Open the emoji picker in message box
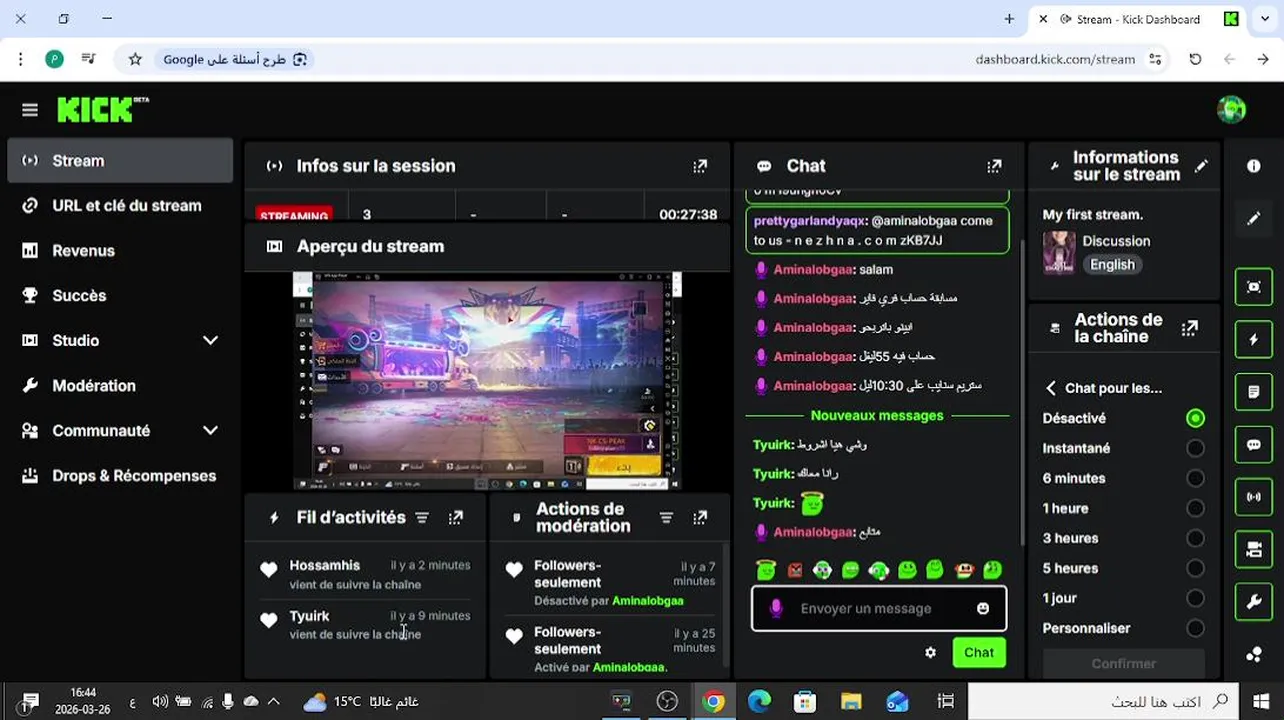Screen dimensions: 1284x720 tap(983, 608)
